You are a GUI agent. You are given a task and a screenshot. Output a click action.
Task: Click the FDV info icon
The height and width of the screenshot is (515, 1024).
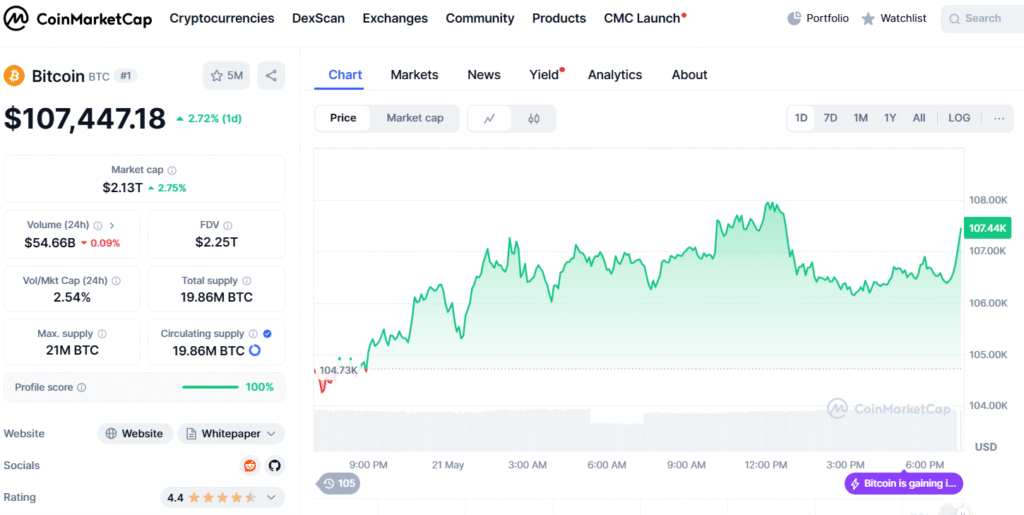point(227,225)
